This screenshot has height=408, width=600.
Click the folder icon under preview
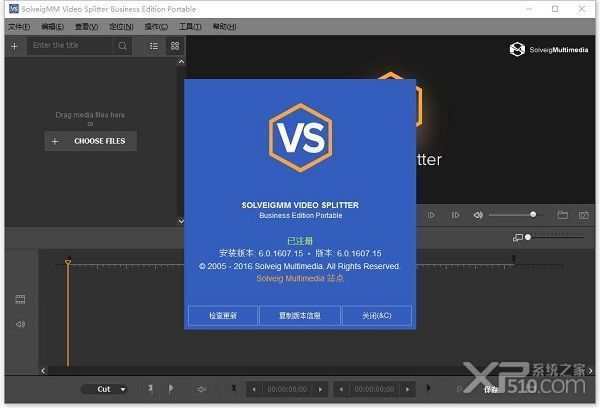click(562, 215)
